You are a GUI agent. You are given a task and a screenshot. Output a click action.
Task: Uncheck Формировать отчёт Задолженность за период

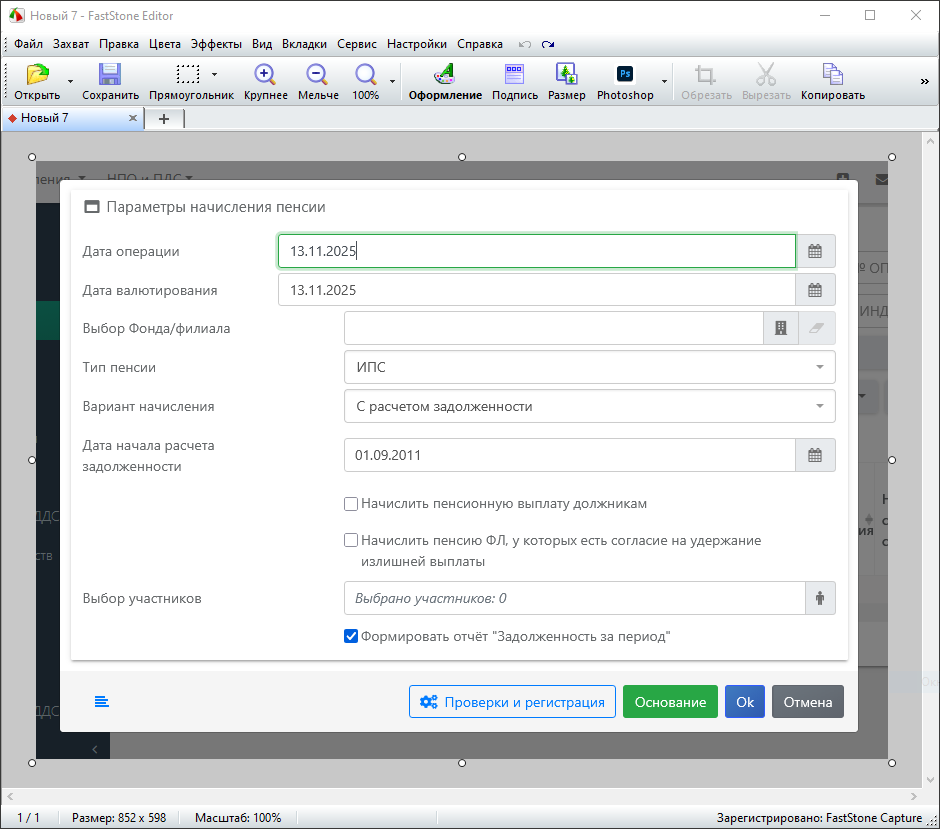point(351,636)
